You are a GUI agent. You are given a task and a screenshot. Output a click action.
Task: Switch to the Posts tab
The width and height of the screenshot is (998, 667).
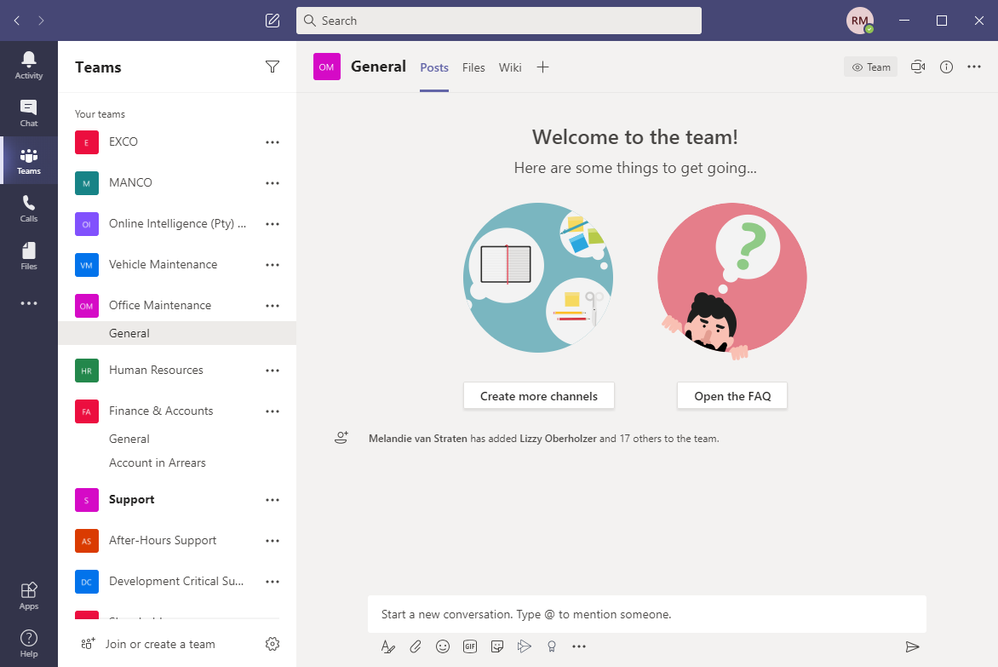(x=434, y=67)
